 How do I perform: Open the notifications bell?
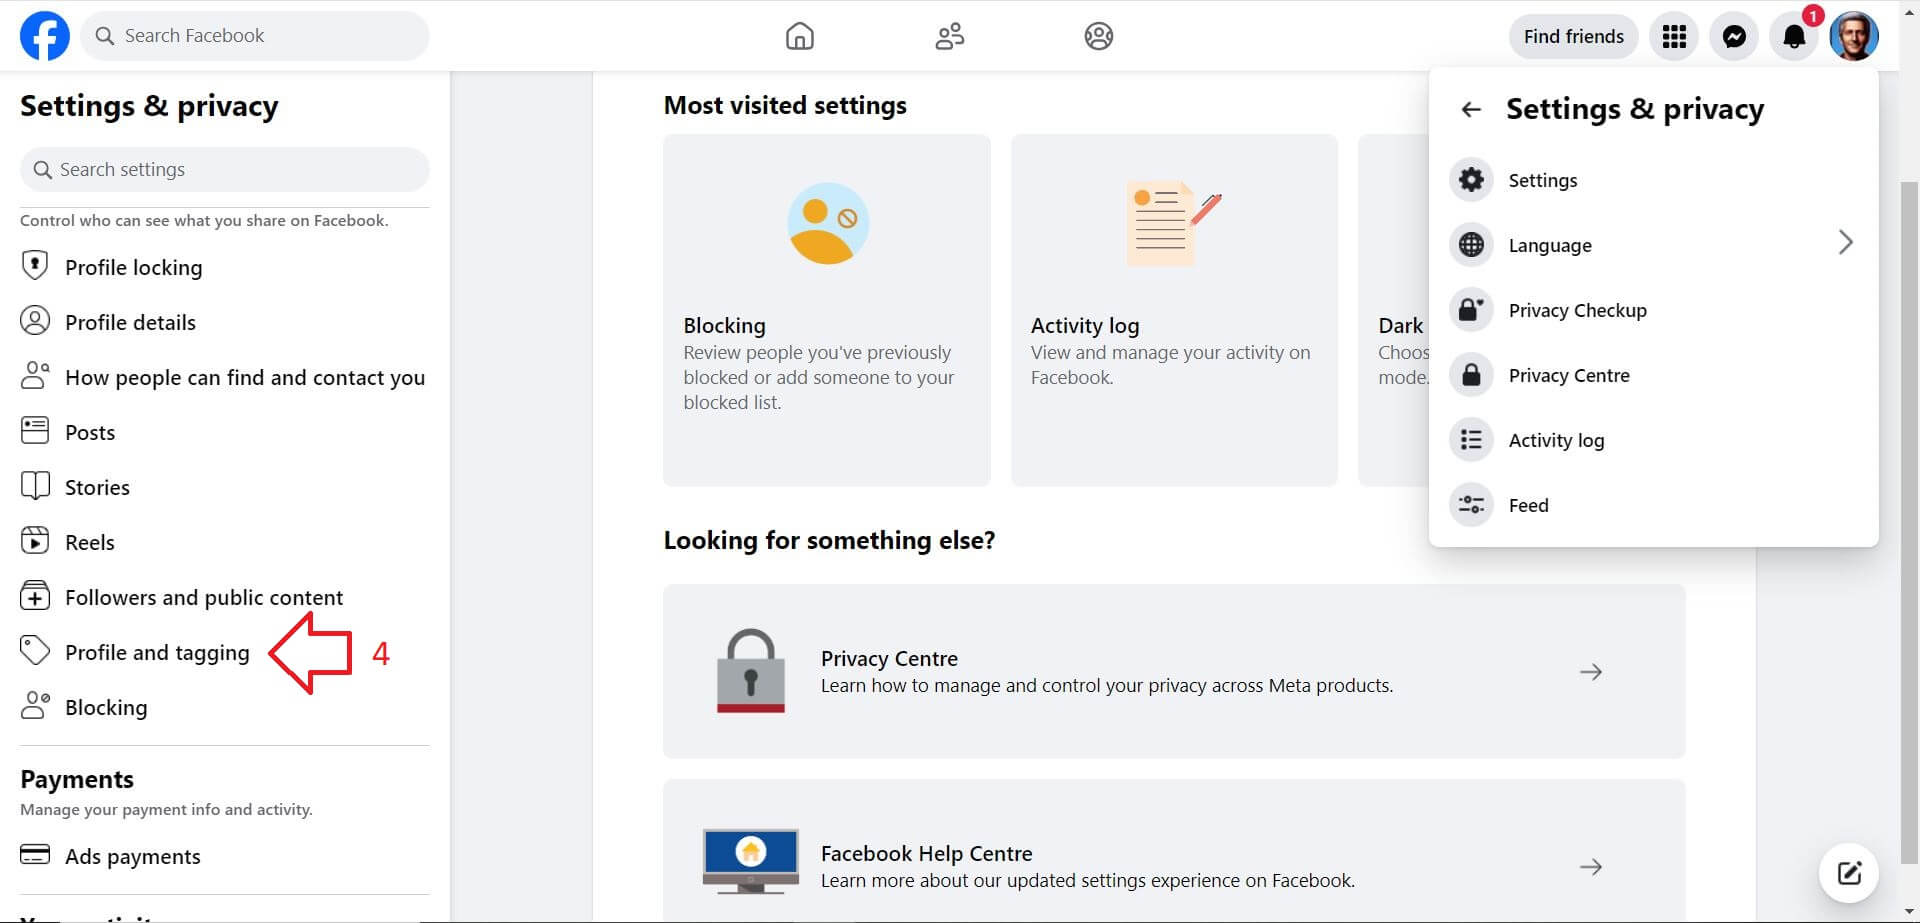(x=1794, y=37)
